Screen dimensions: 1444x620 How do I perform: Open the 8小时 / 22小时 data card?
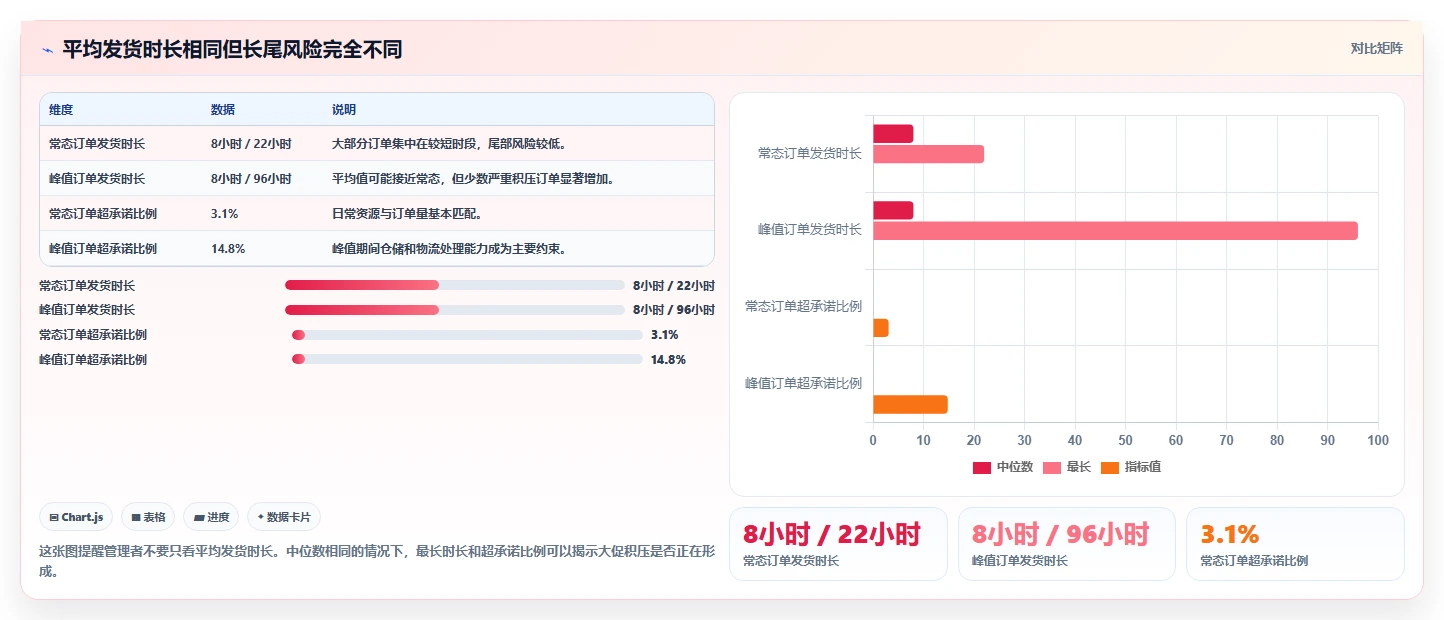tap(838, 544)
